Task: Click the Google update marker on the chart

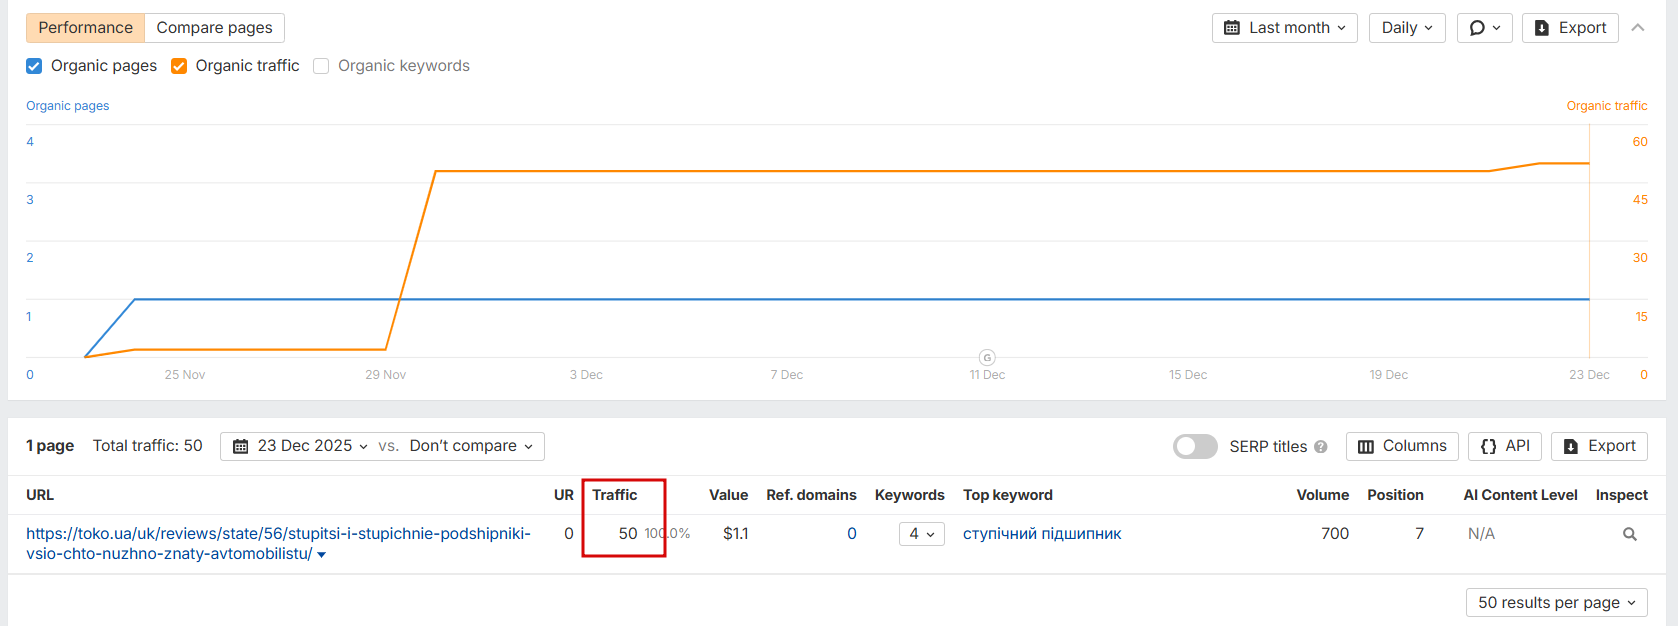Action: (987, 357)
